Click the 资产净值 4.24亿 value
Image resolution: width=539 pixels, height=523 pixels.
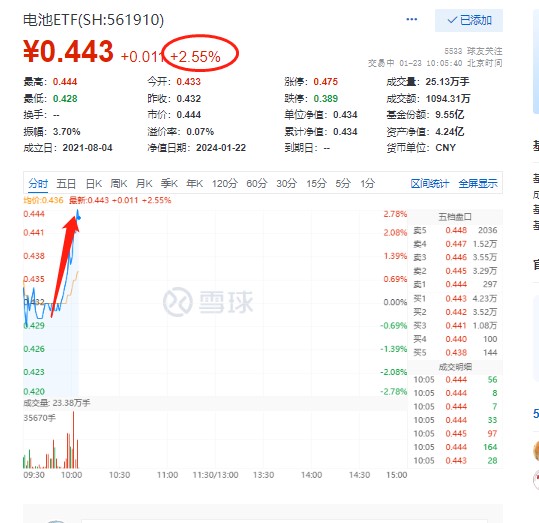coord(450,131)
